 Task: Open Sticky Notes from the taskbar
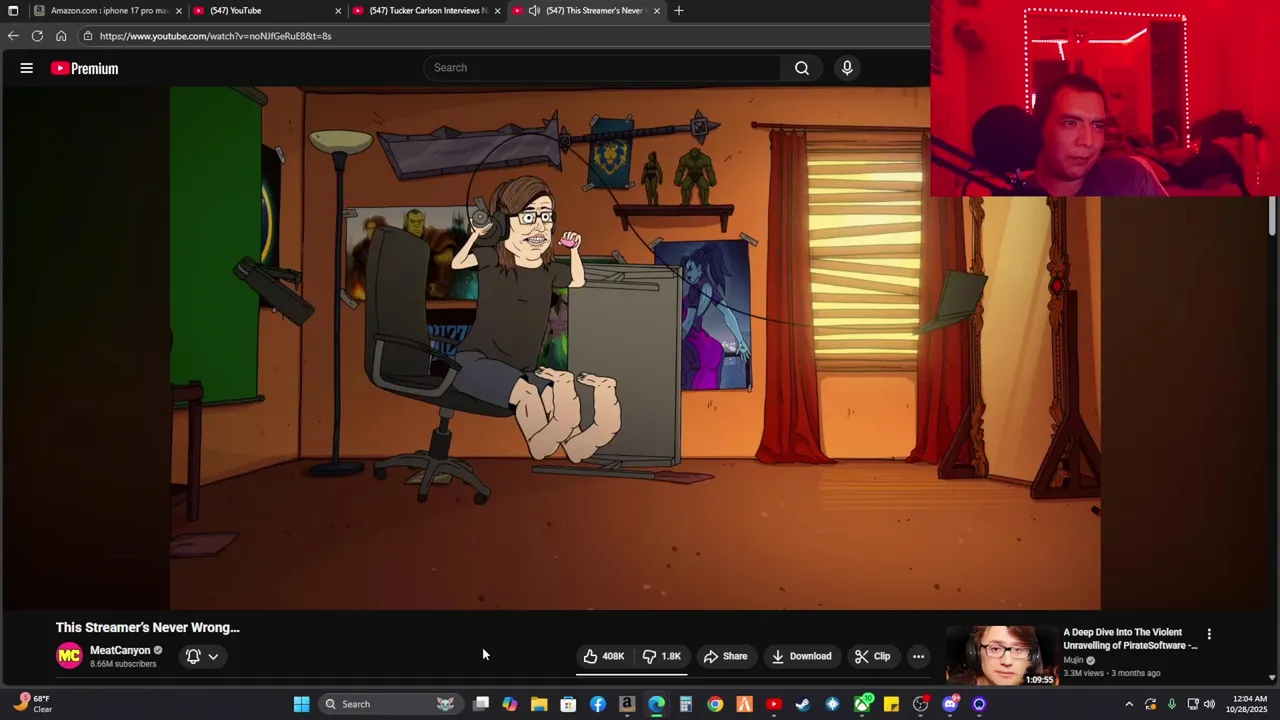[891, 704]
